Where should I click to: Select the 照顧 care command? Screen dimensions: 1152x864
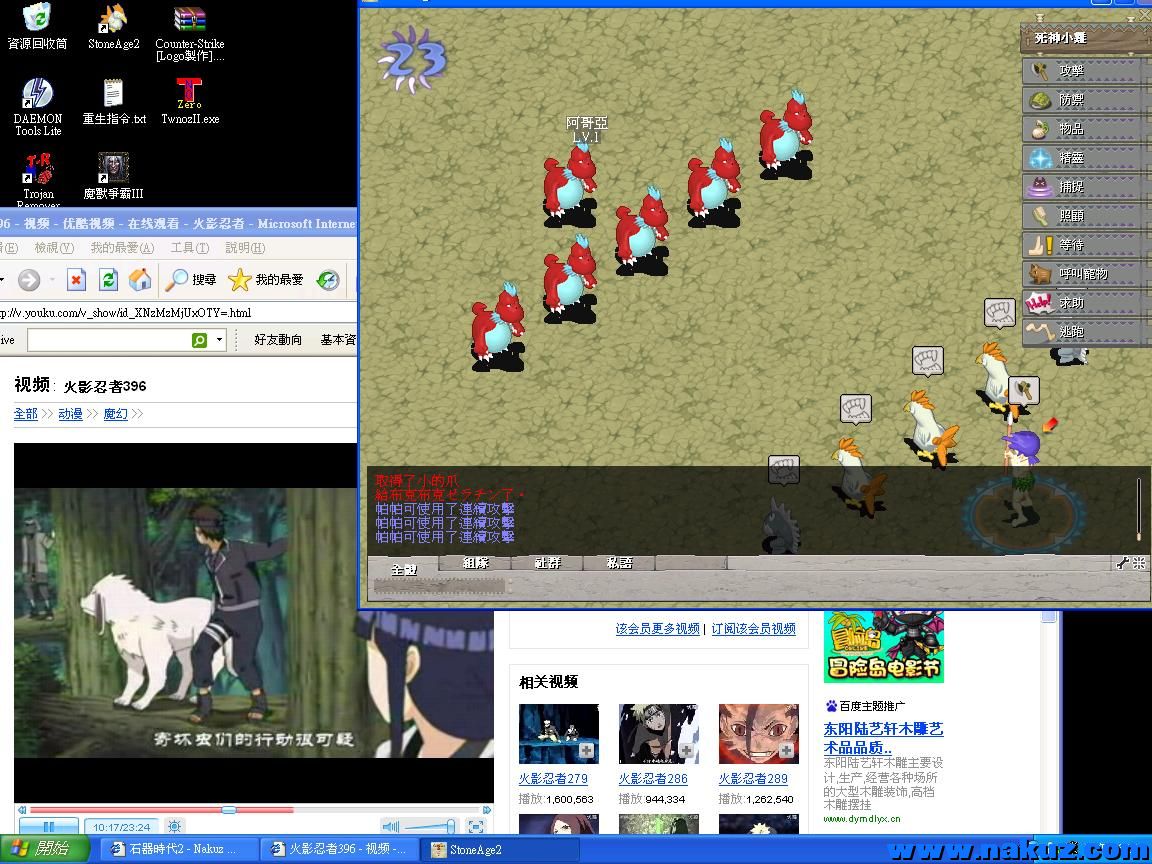1081,216
